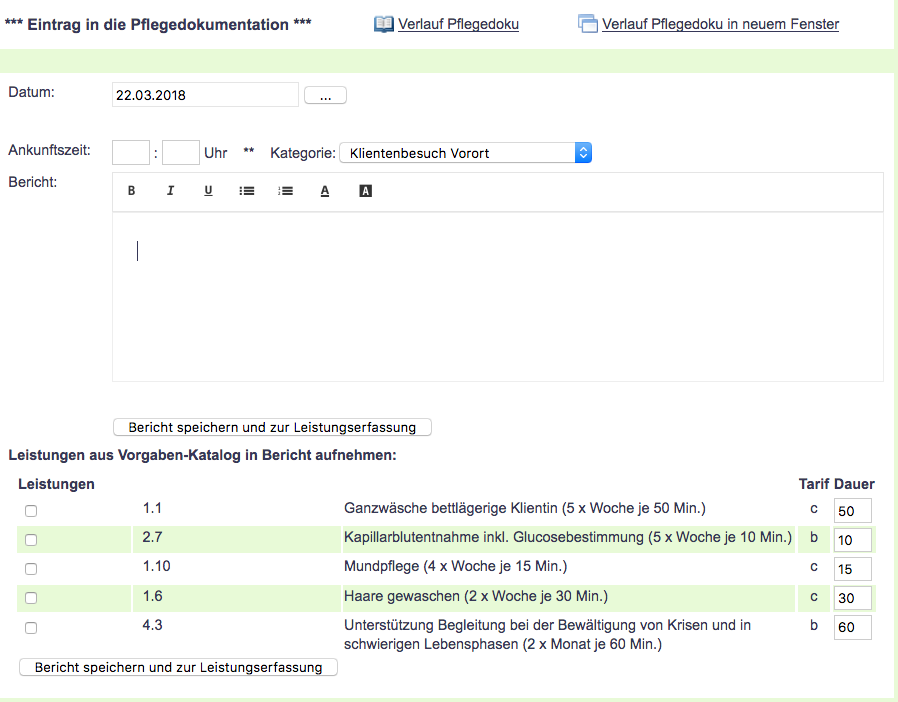Image resolution: width=898 pixels, height=702 pixels.
Task: Click the Dauer field for Mundpflege
Action: [x=852, y=569]
